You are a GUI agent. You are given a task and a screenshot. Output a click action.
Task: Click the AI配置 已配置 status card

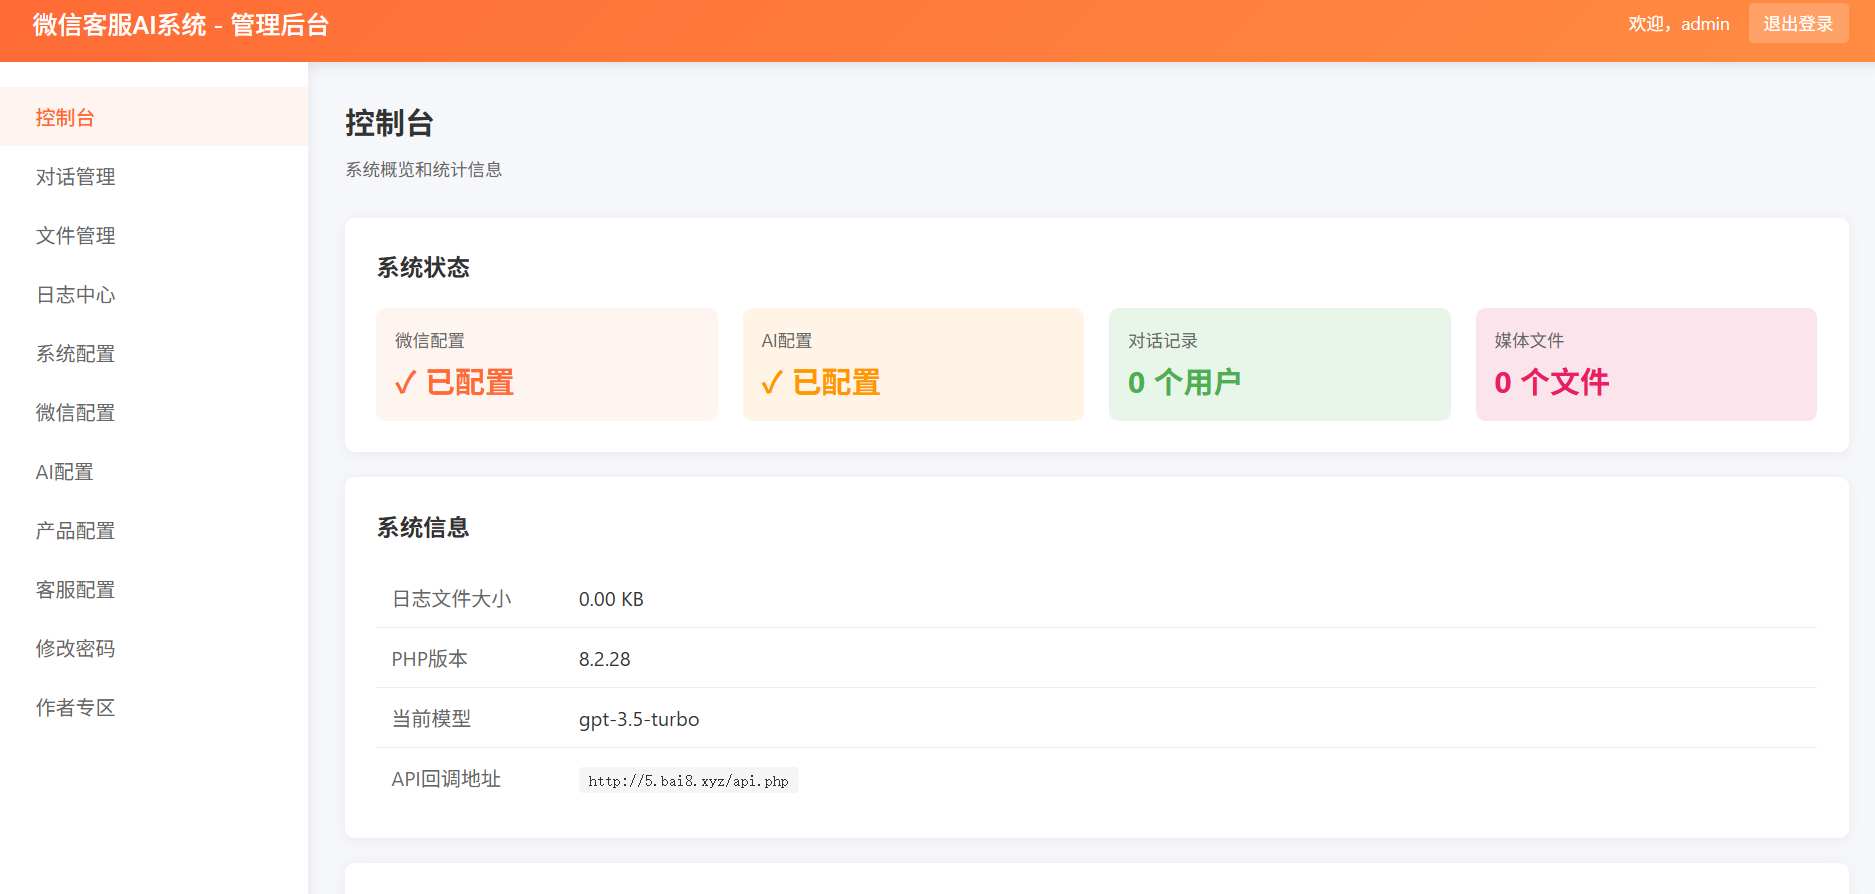(913, 364)
